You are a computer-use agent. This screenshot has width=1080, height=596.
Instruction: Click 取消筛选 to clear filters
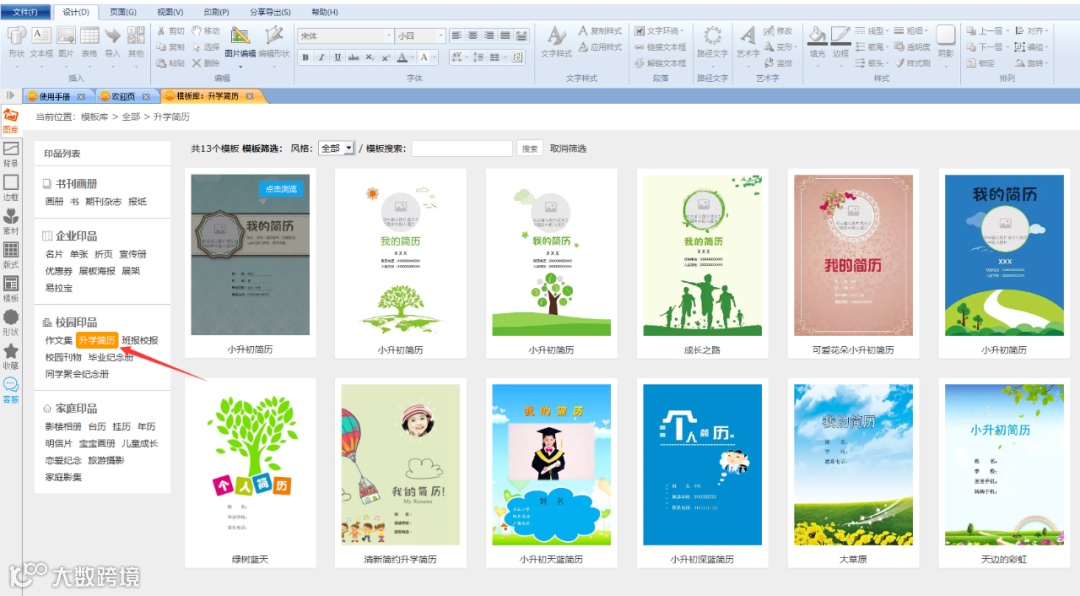click(568, 148)
